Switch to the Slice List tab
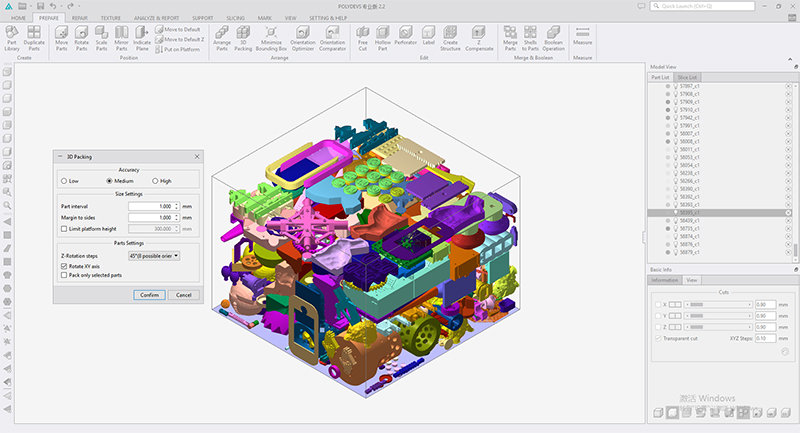The width and height of the screenshot is (800, 433). (x=687, y=78)
